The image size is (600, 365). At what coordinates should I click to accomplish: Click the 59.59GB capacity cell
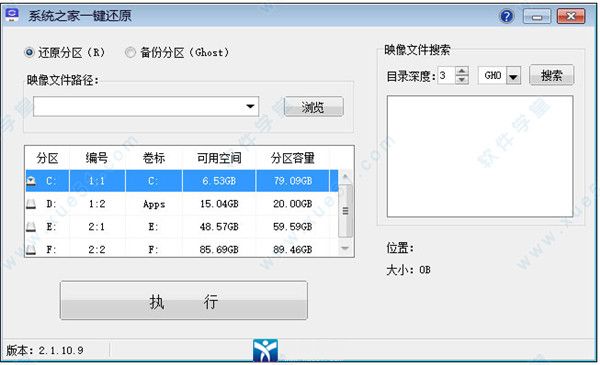[x=293, y=227]
